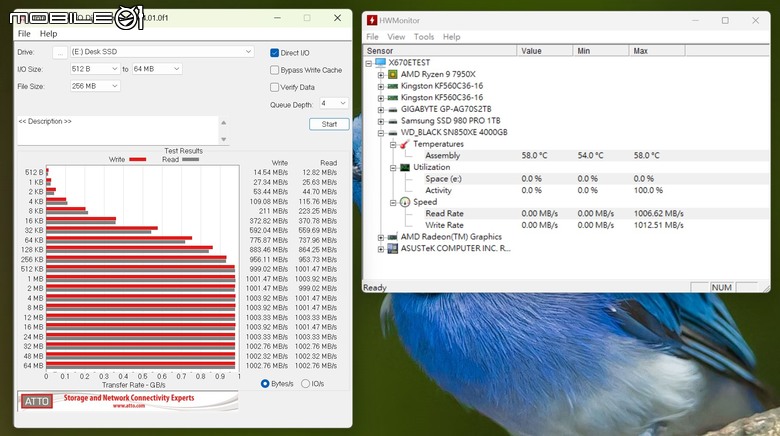Screen dimensions: 780x436
Task: Click the first Kingston KF560C36-16 memory icon
Action: pos(392,86)
